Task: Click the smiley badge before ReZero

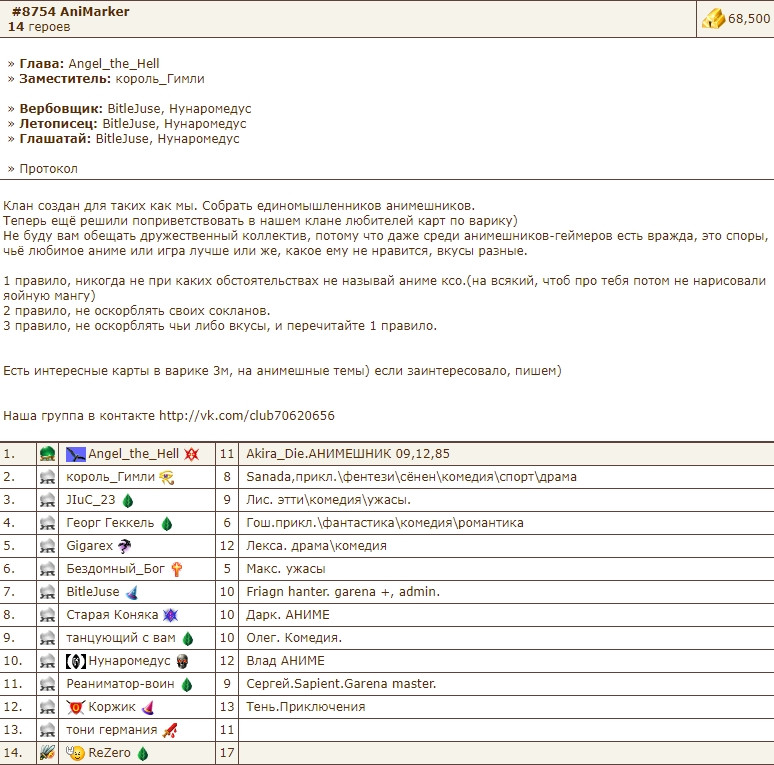Action: pyautogui.click(x=76, y=753)
